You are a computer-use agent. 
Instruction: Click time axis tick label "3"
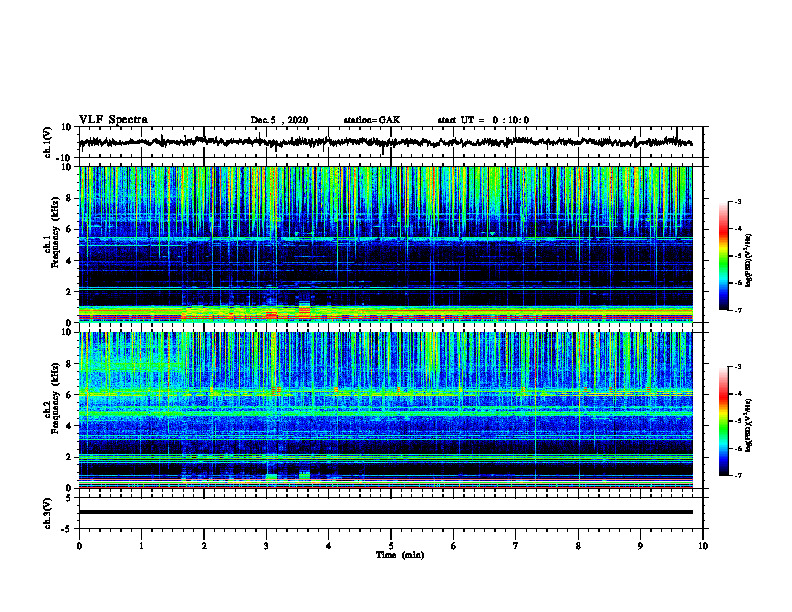click(x=266, y=546)
